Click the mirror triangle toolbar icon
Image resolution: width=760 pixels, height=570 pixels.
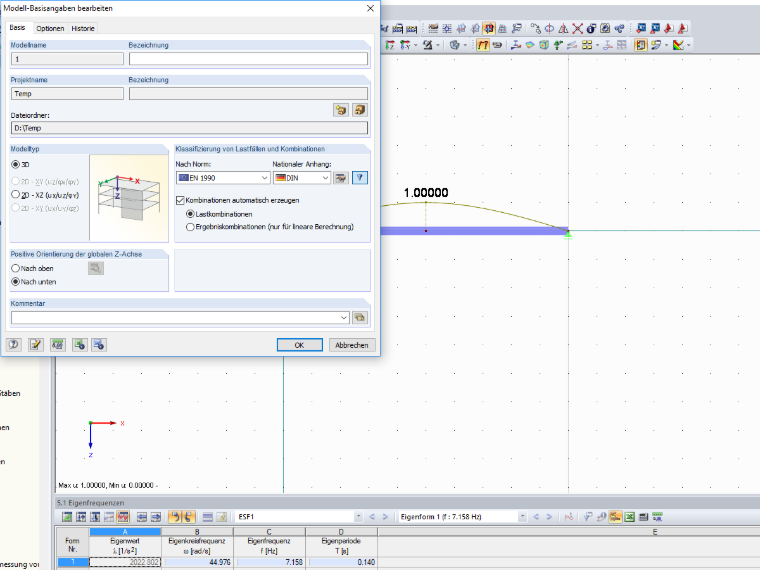(563, 29)
